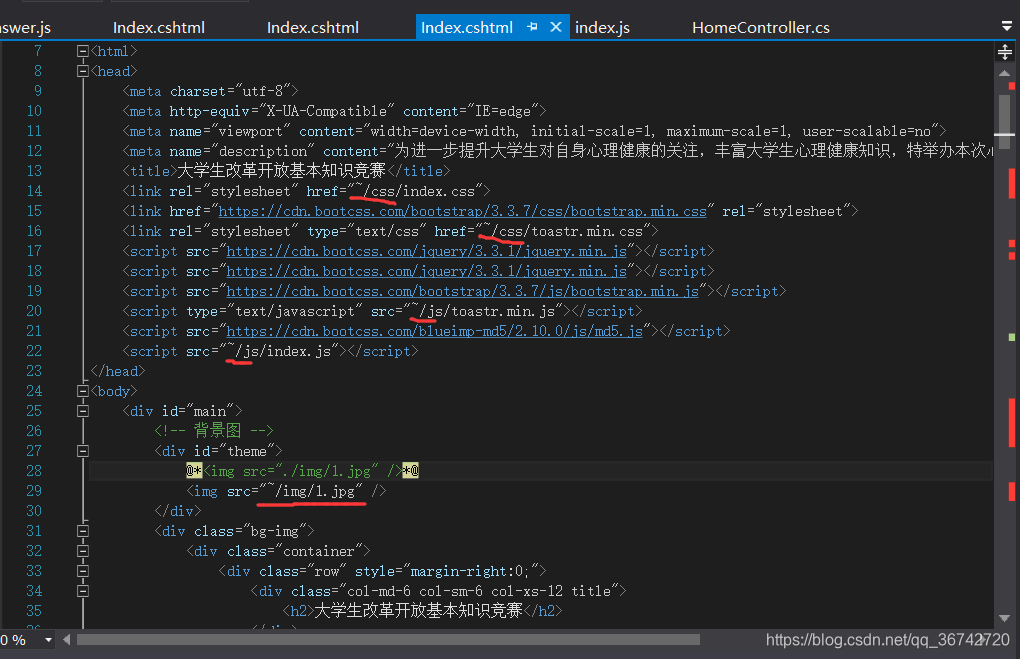Collapse the body section on line 24

83,391
